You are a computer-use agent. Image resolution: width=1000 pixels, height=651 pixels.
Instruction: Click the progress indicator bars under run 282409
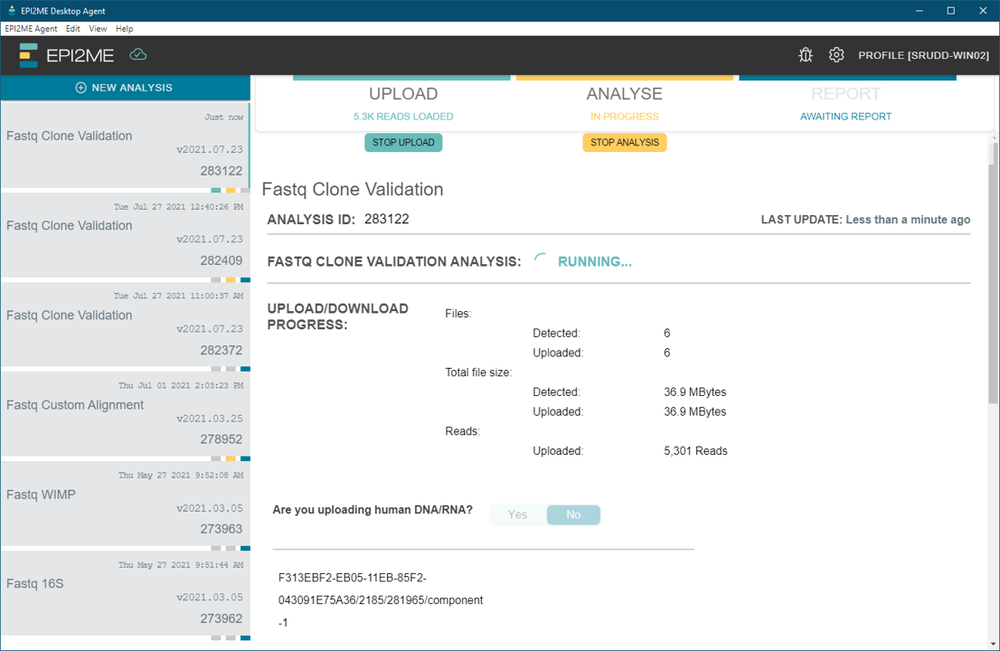230,280
